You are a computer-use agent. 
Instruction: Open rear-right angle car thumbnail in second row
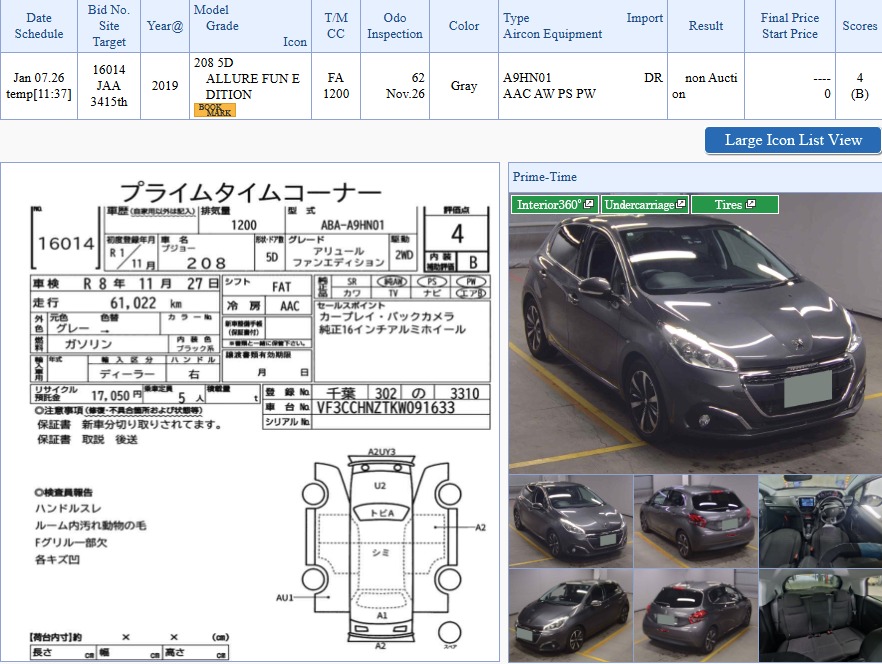click(696, 616)
